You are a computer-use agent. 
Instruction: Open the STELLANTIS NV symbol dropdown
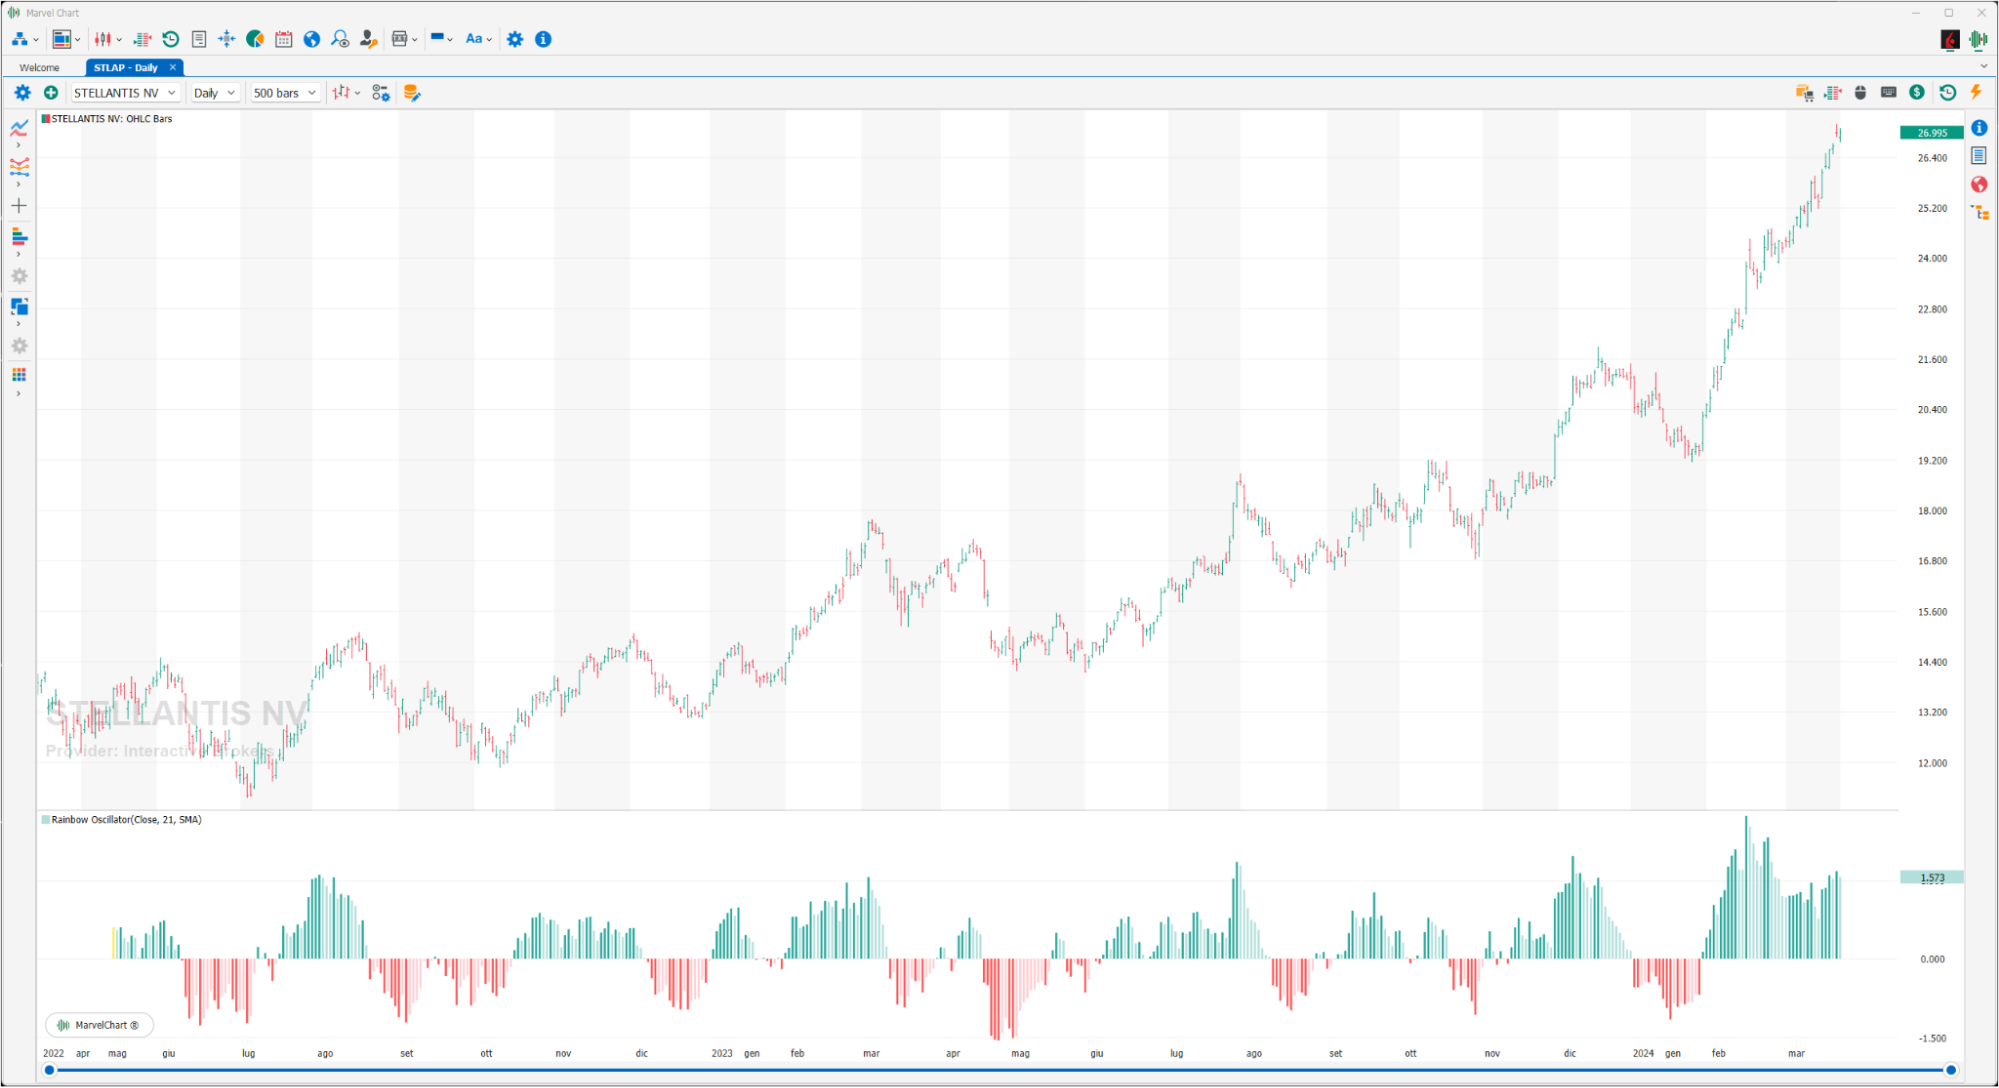(125, 93)
